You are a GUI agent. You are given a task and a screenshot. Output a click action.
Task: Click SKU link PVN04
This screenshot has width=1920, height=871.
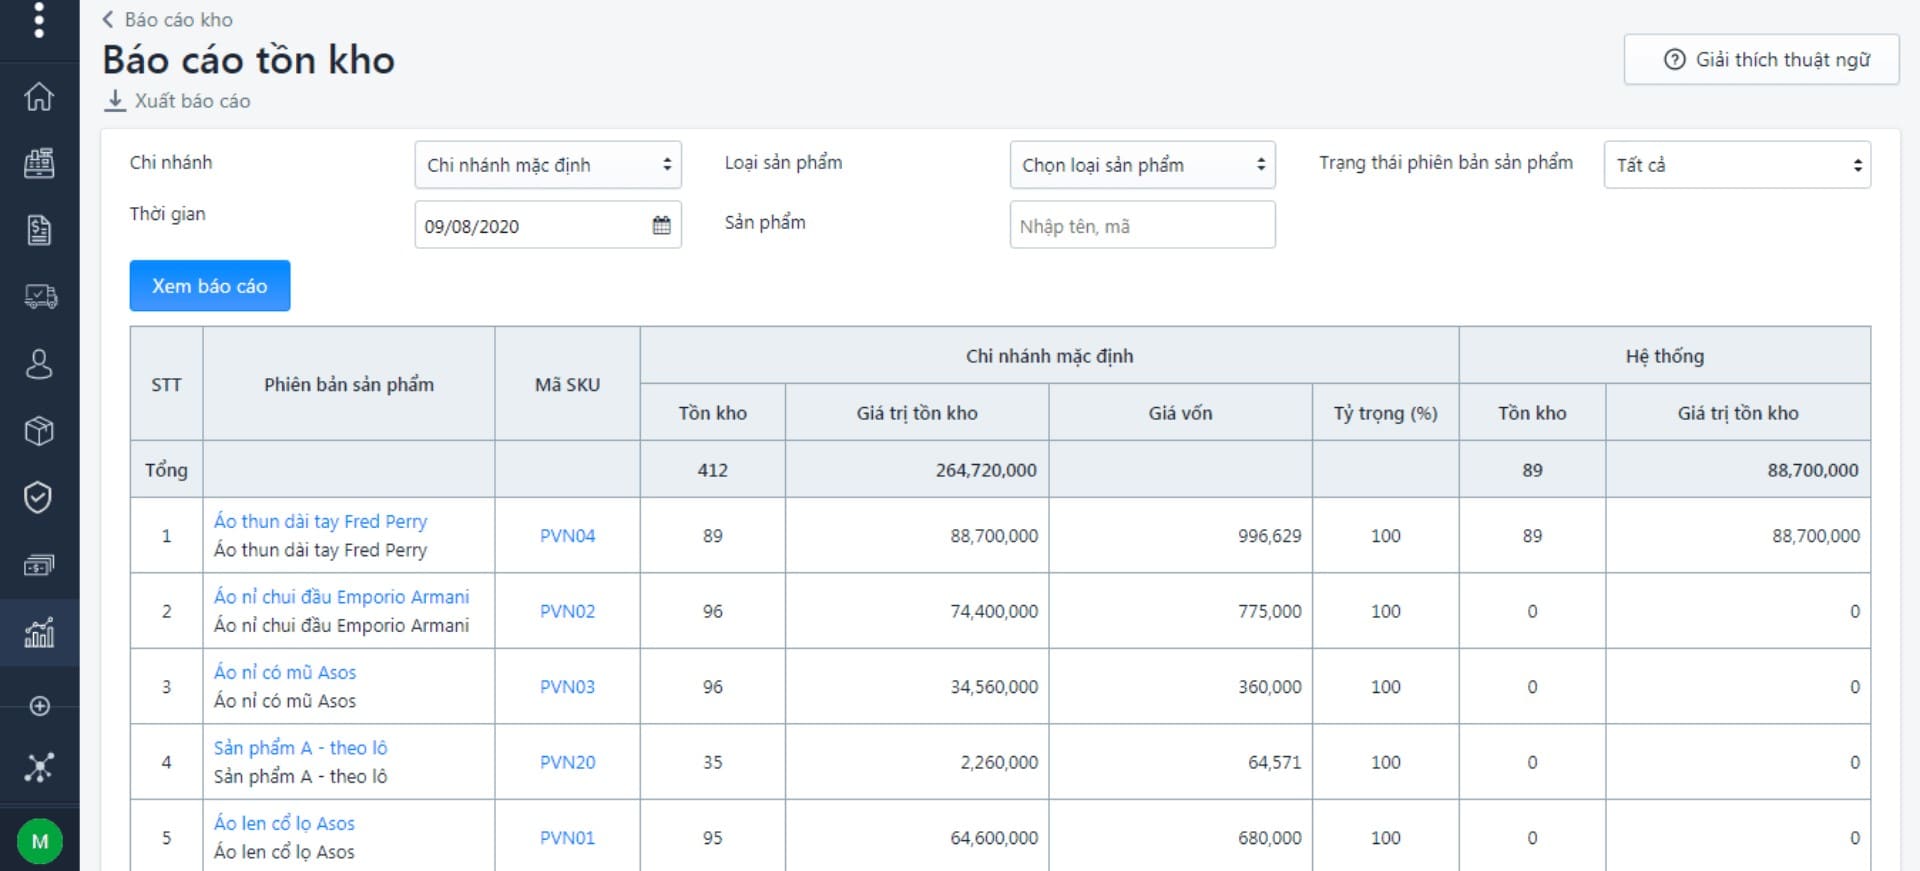[x=567, y=536]
